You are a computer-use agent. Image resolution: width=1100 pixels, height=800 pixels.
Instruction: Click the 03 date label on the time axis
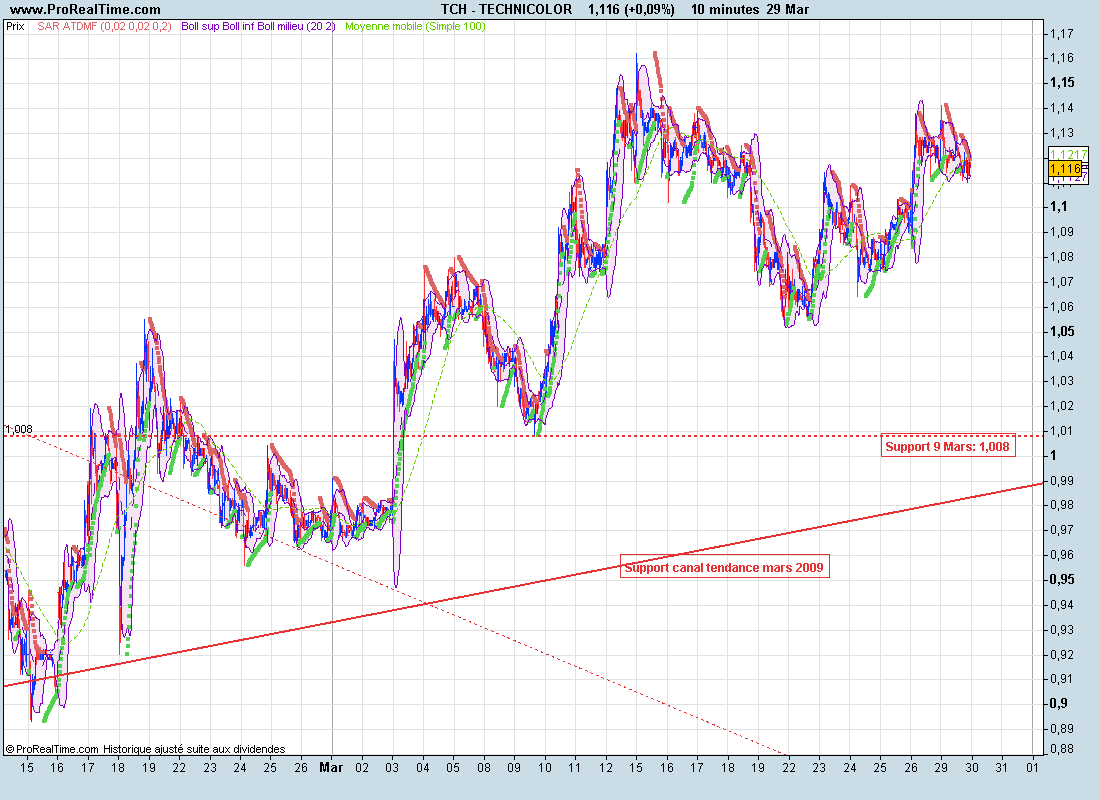click(392, 768)
